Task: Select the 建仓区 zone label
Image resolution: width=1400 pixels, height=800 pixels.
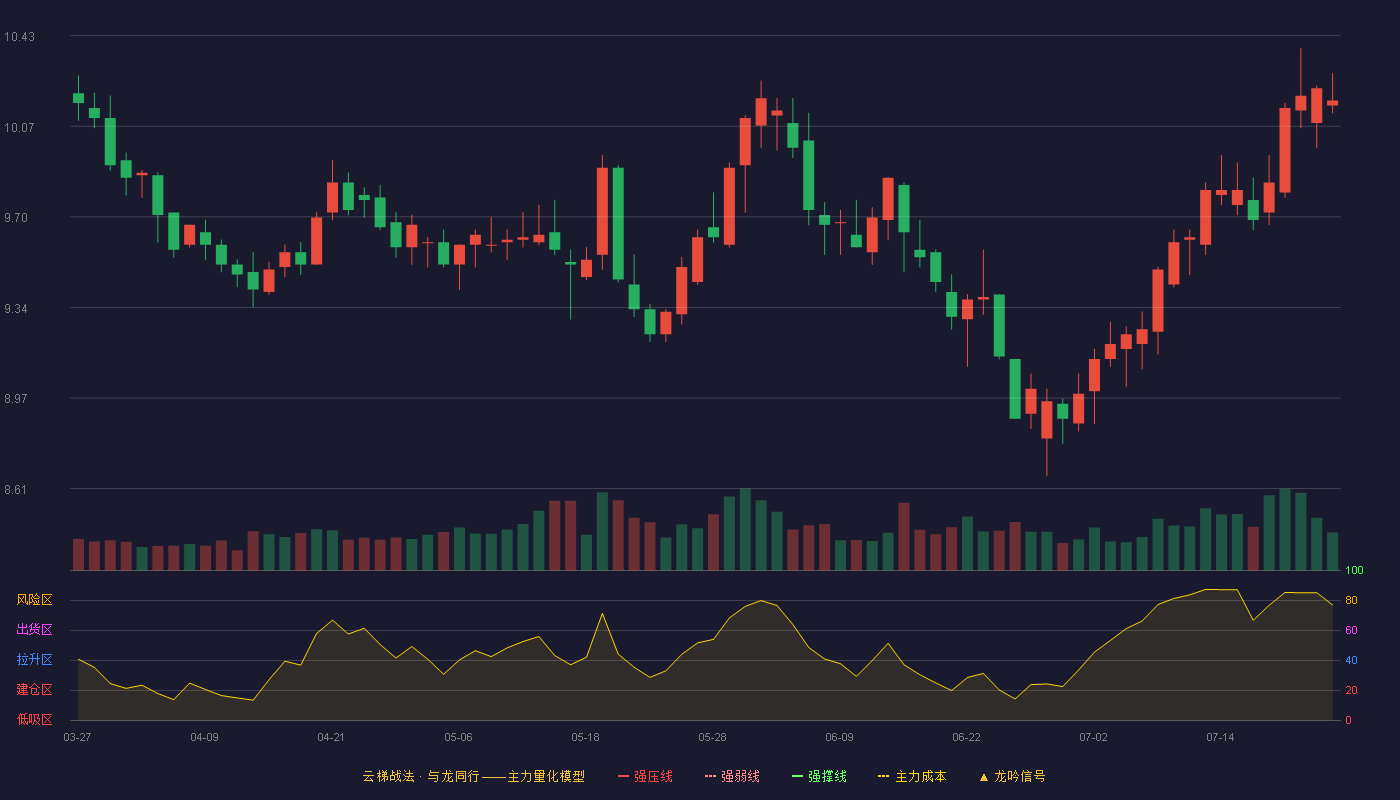Action: [x=34, y=690]
